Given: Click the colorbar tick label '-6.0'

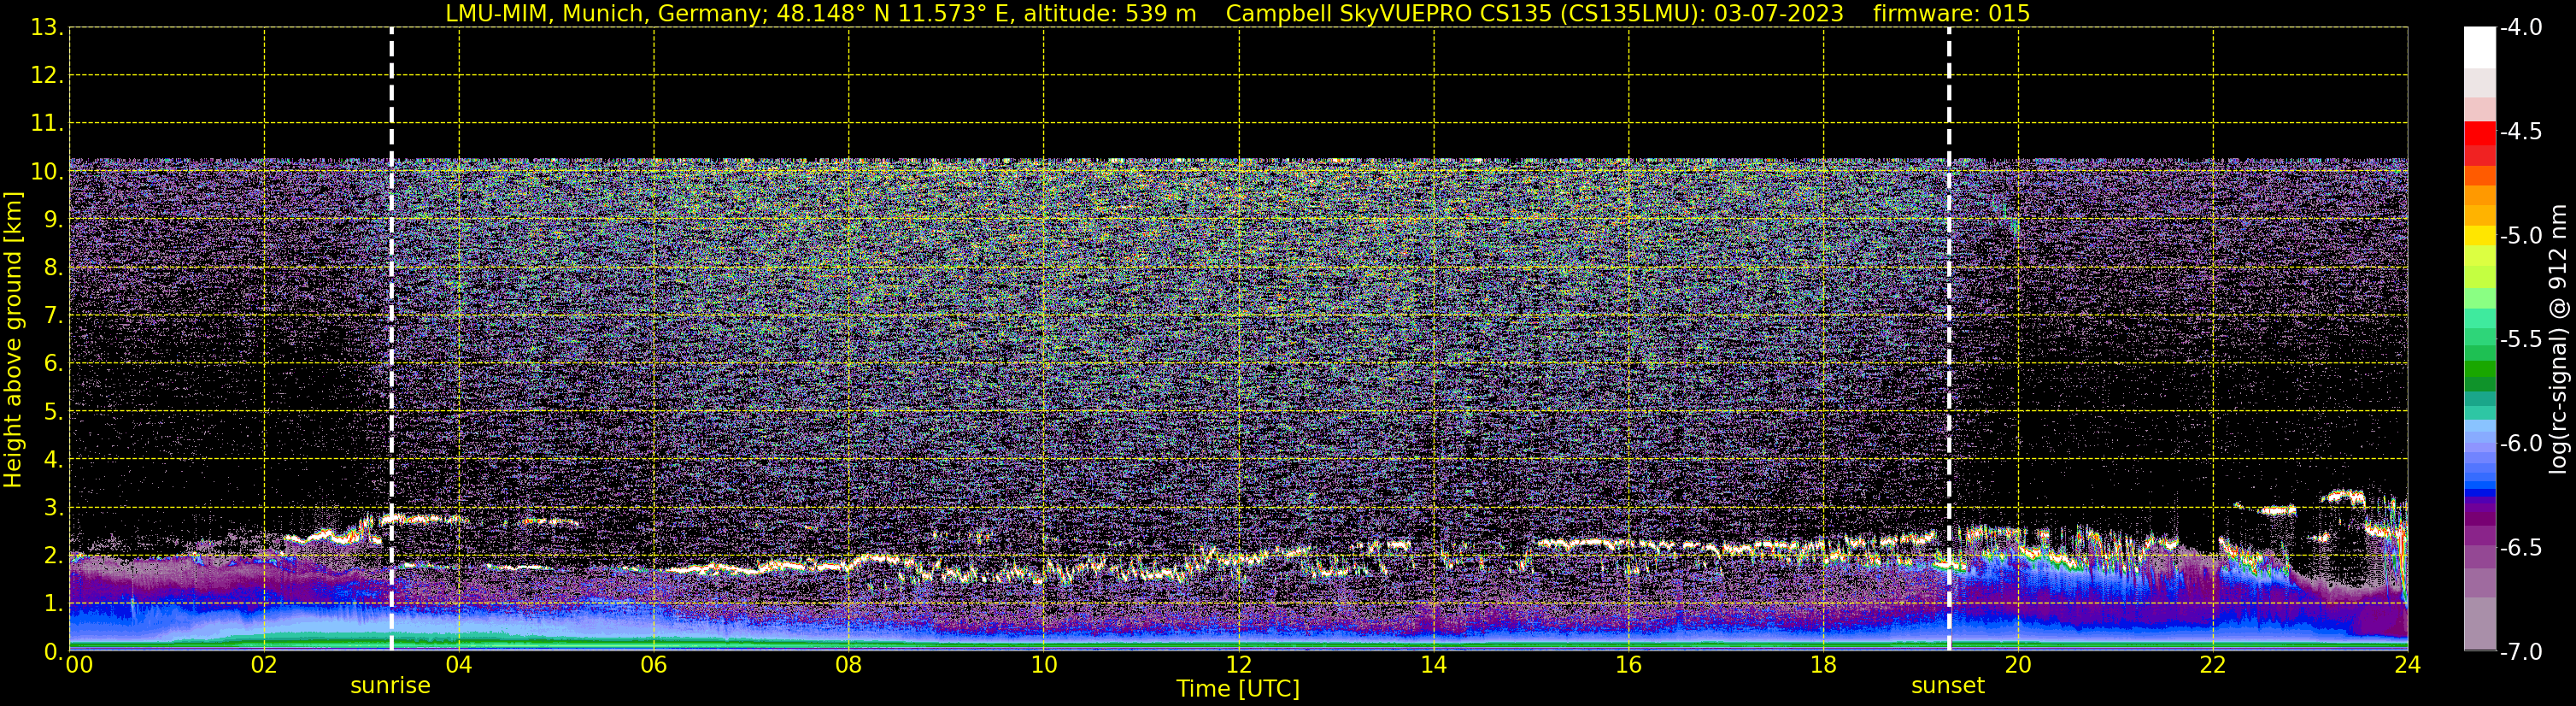Looking at the screenshot, I should pyautogui.click(x=2520, y=444).
